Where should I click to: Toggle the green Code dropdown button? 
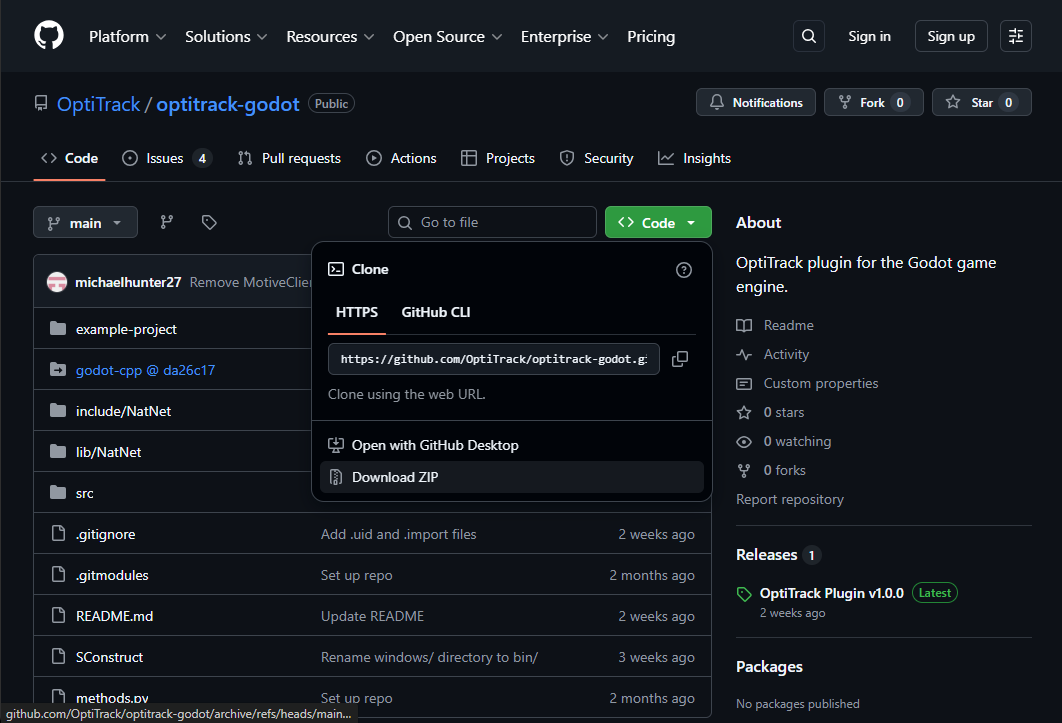(658, 222)
